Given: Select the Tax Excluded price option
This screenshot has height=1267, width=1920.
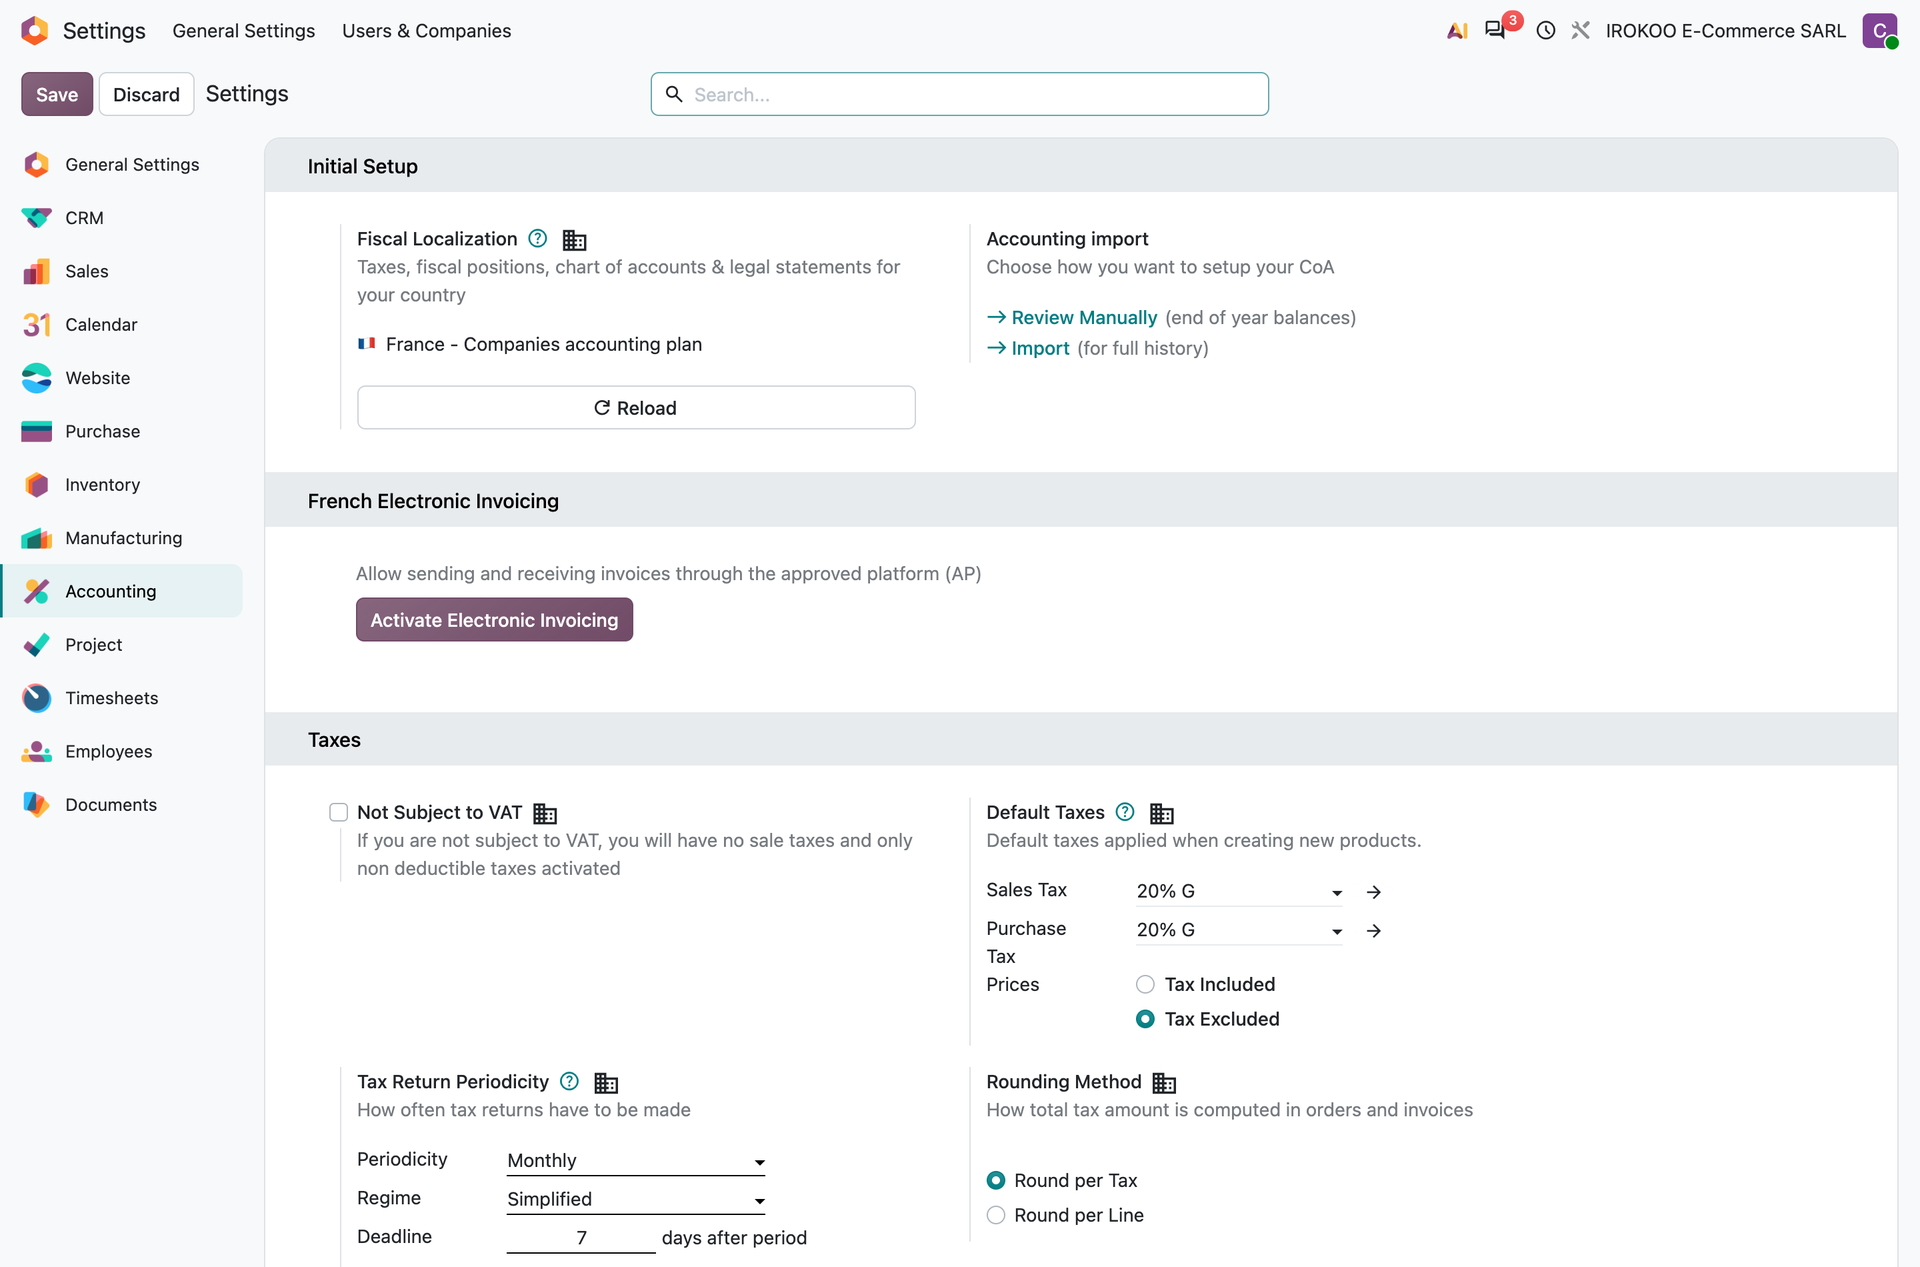Looking at the screenshot, I should [x=1146, y=1019].
